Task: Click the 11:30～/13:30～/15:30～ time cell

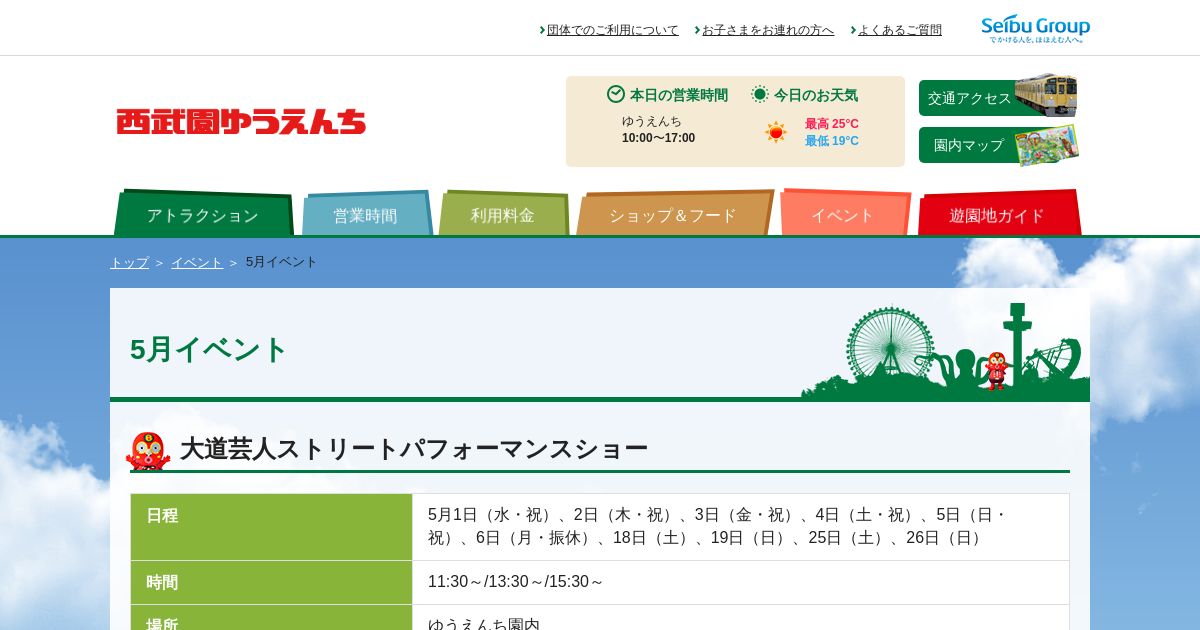Action: coord(741,582)
